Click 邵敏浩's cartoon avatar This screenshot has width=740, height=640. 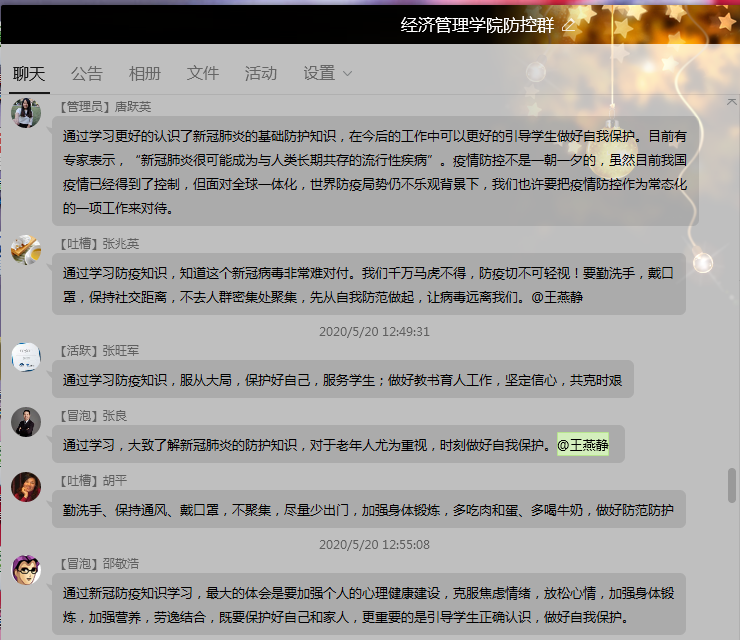26,570
